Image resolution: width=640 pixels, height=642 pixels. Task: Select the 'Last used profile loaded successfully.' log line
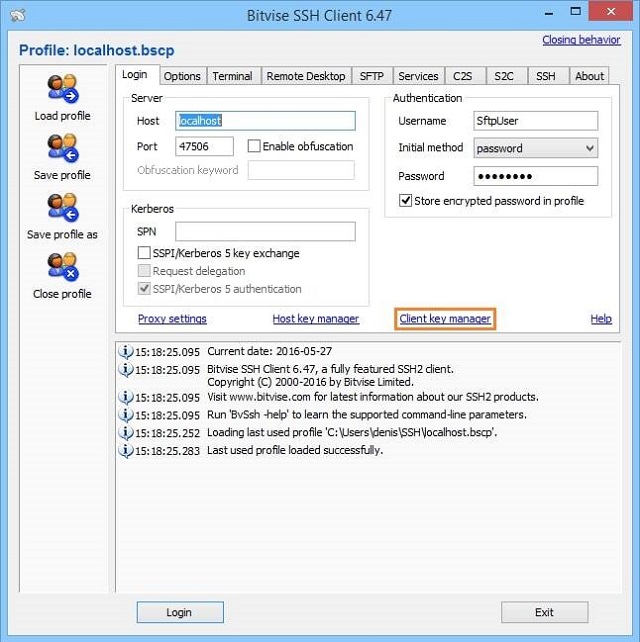pyautogui.click(x=295, y=450)
